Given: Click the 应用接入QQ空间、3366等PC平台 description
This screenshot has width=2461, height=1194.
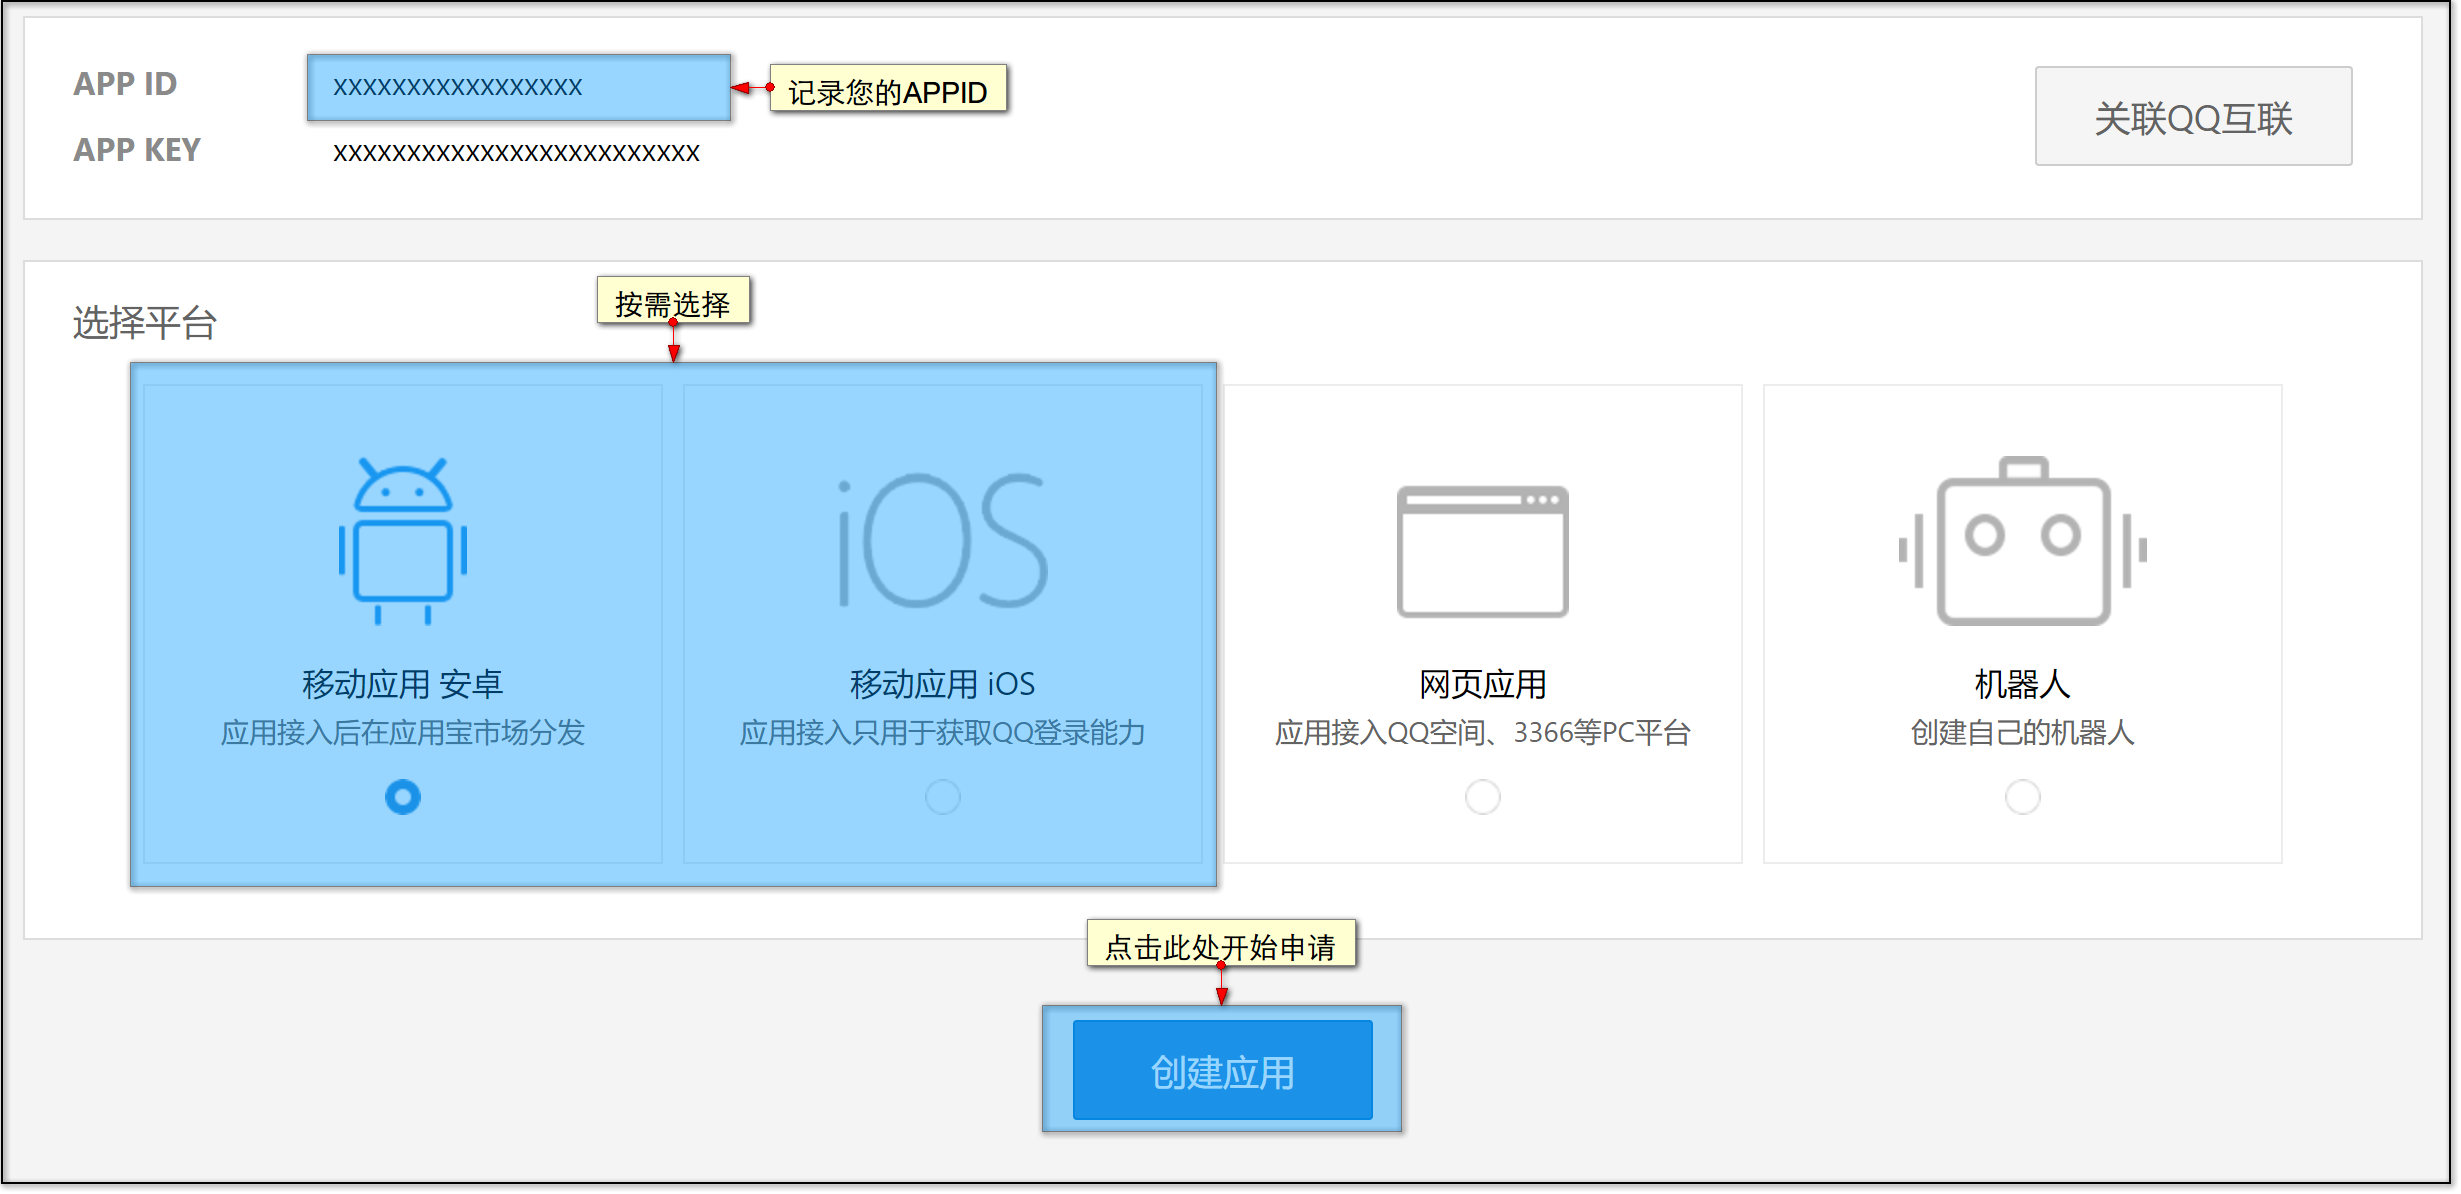Looking at the screenshot, I should click(1482, 733).
